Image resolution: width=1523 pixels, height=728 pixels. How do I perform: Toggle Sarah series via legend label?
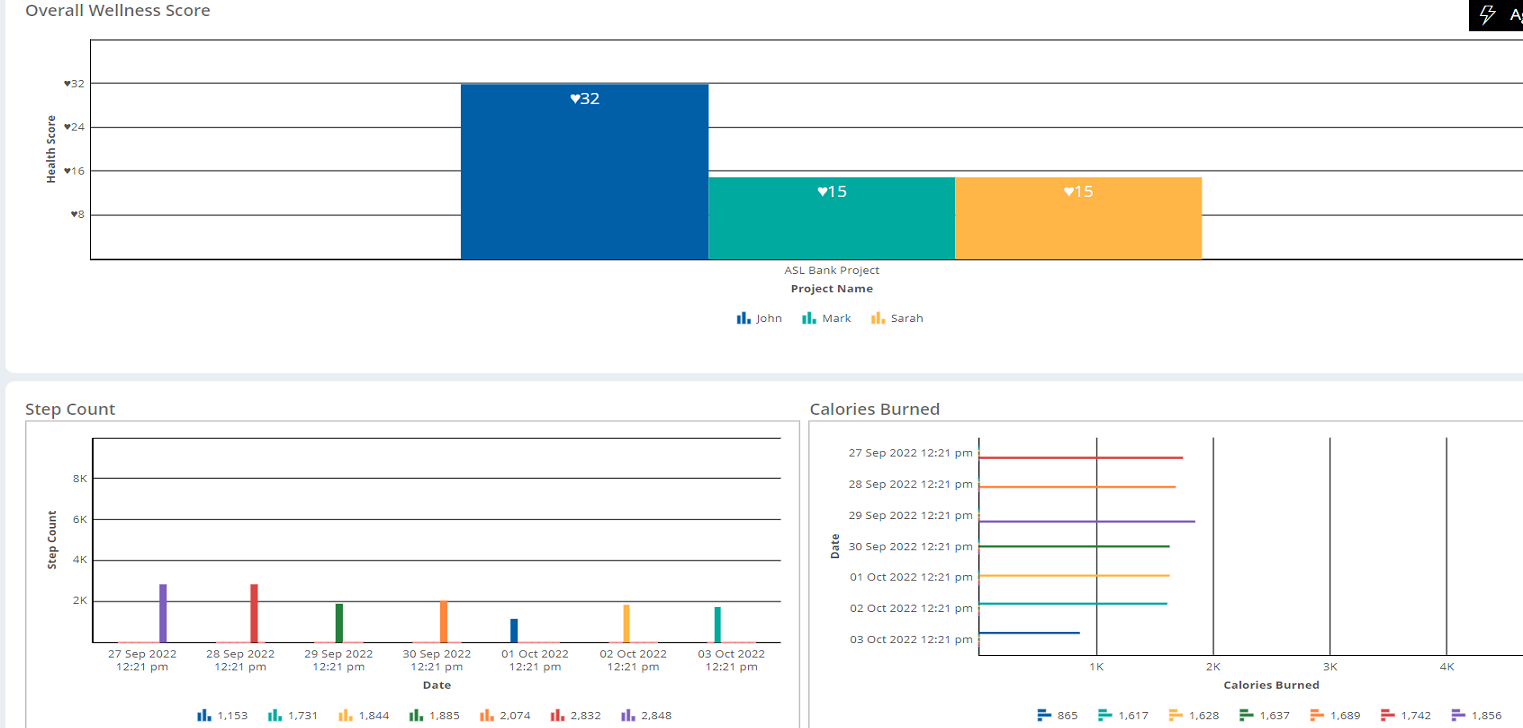[x=907, y=318]
